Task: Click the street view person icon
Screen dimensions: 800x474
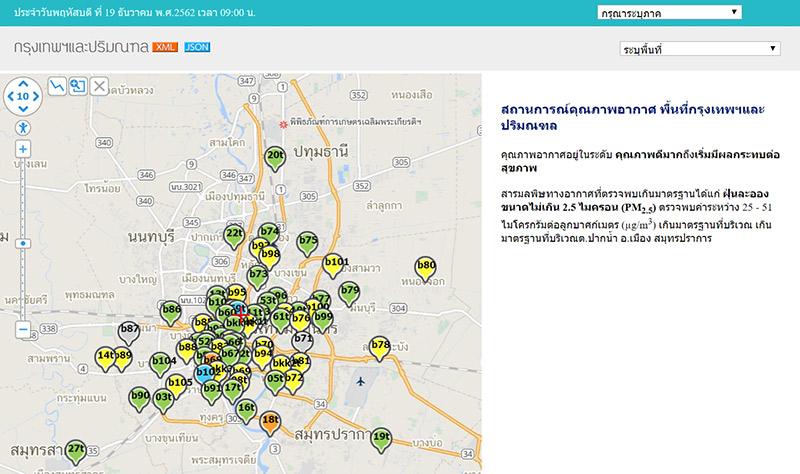Action: pyautogui.click(x=23, y=128)
